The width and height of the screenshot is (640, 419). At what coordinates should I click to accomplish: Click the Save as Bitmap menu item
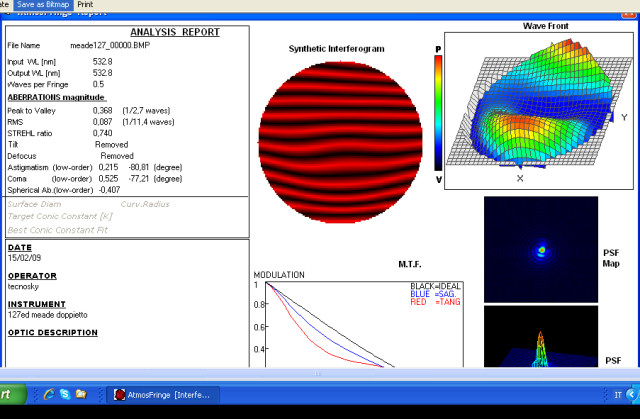(43, 4)
